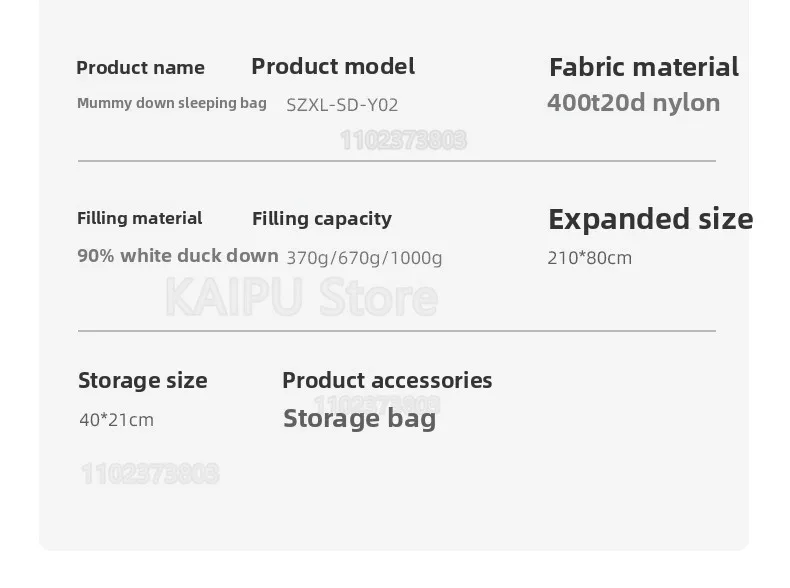The image size is (790, 588).
Task: Click the Filling material label
Action: [139, 218]
